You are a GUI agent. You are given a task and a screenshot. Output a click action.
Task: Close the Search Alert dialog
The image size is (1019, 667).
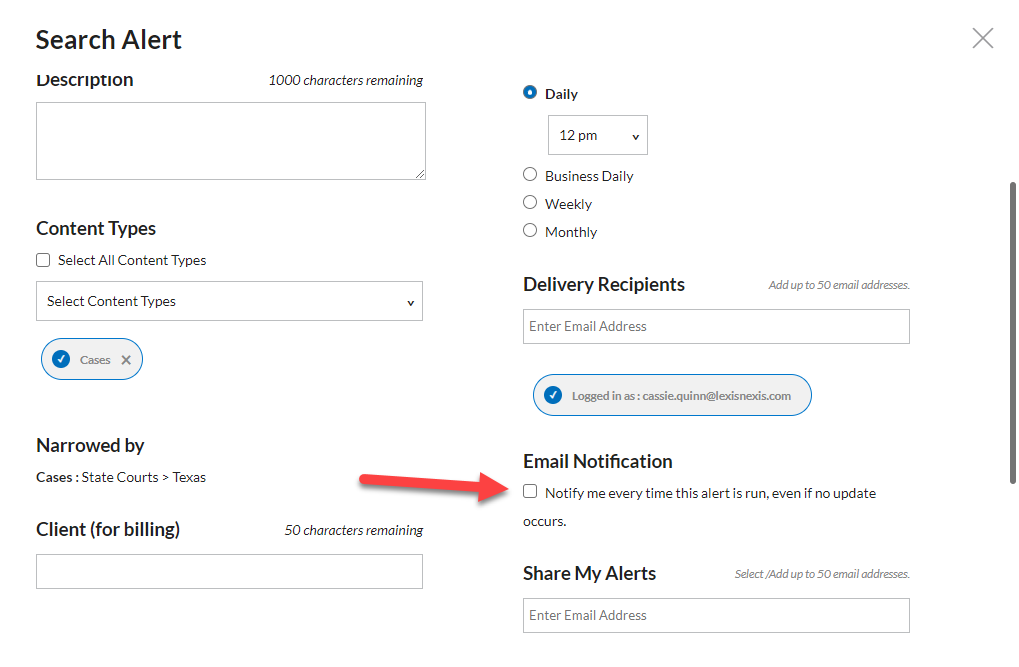coord(983,38)
